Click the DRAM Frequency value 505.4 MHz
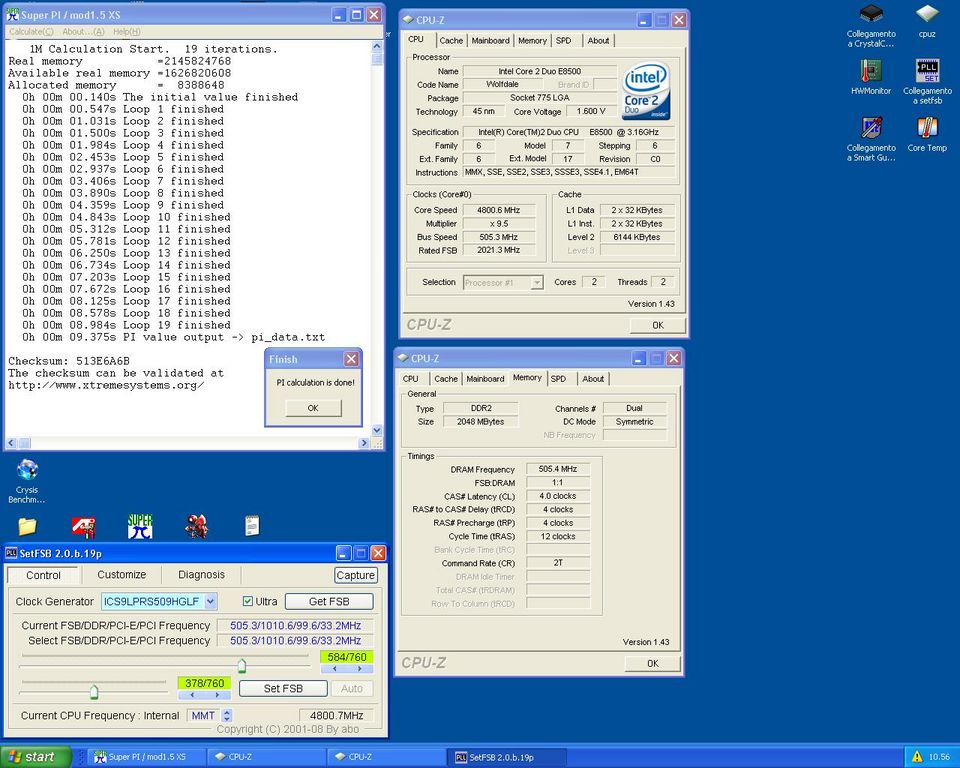The height and width of the screenshot is (768, 960). point(558,469)
